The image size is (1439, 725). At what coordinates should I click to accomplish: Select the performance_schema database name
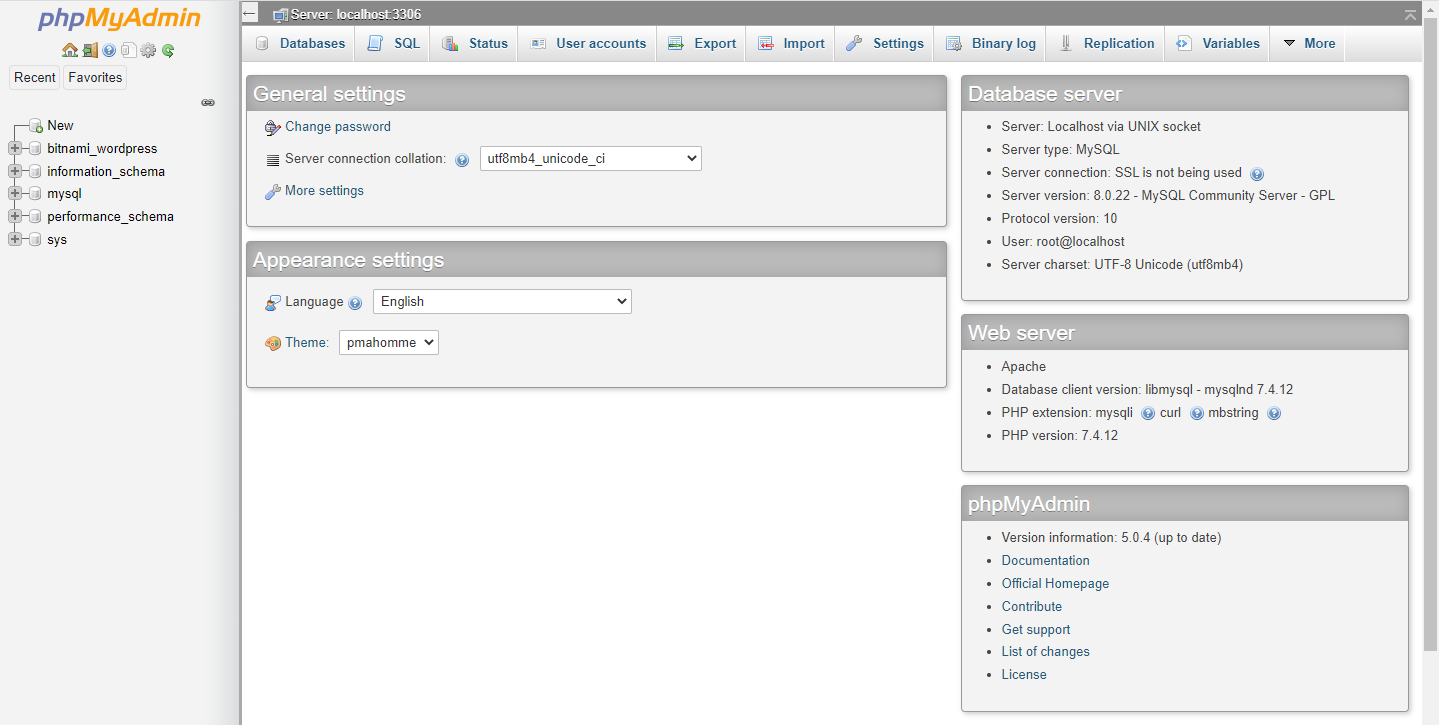pyautogui.click(x=110, y=217)
